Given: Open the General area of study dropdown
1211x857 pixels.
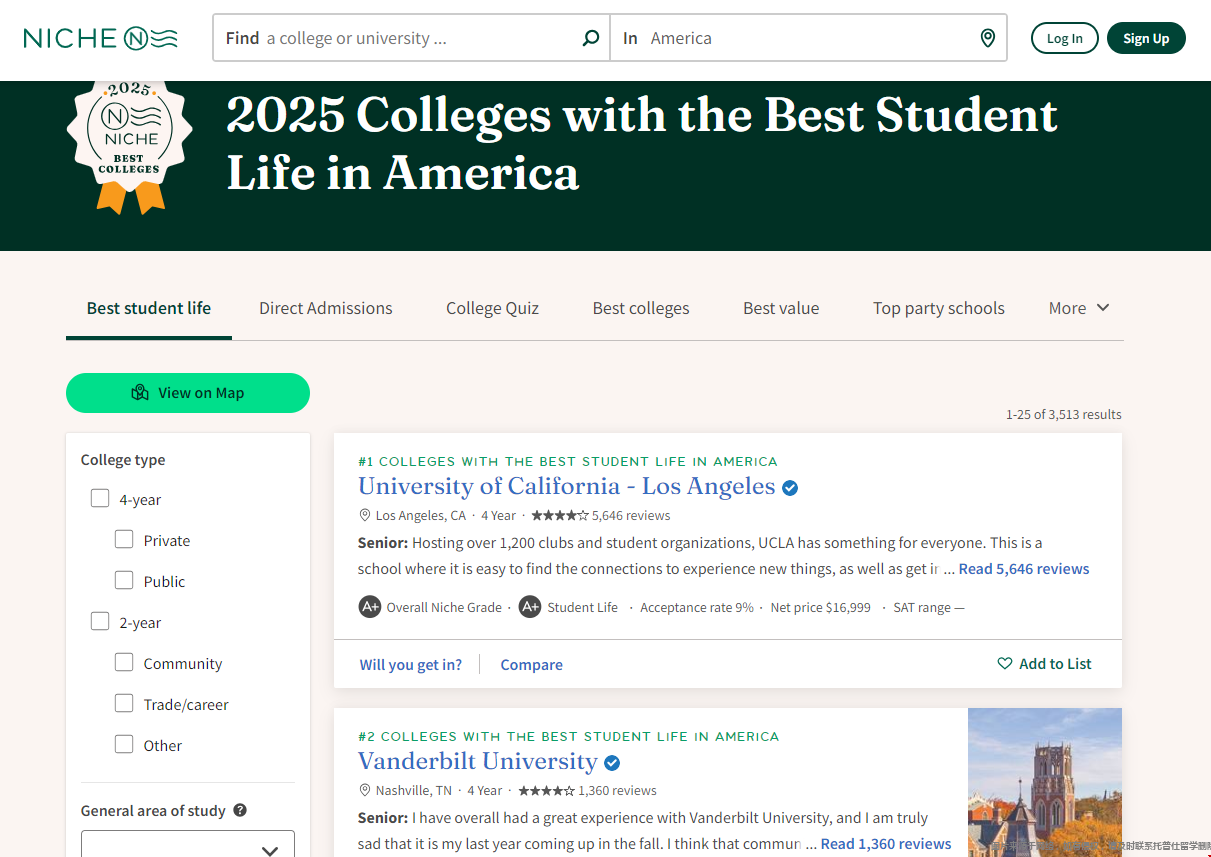Looking at the screenshot, I should pyautogui.click(x=188, y=843).
